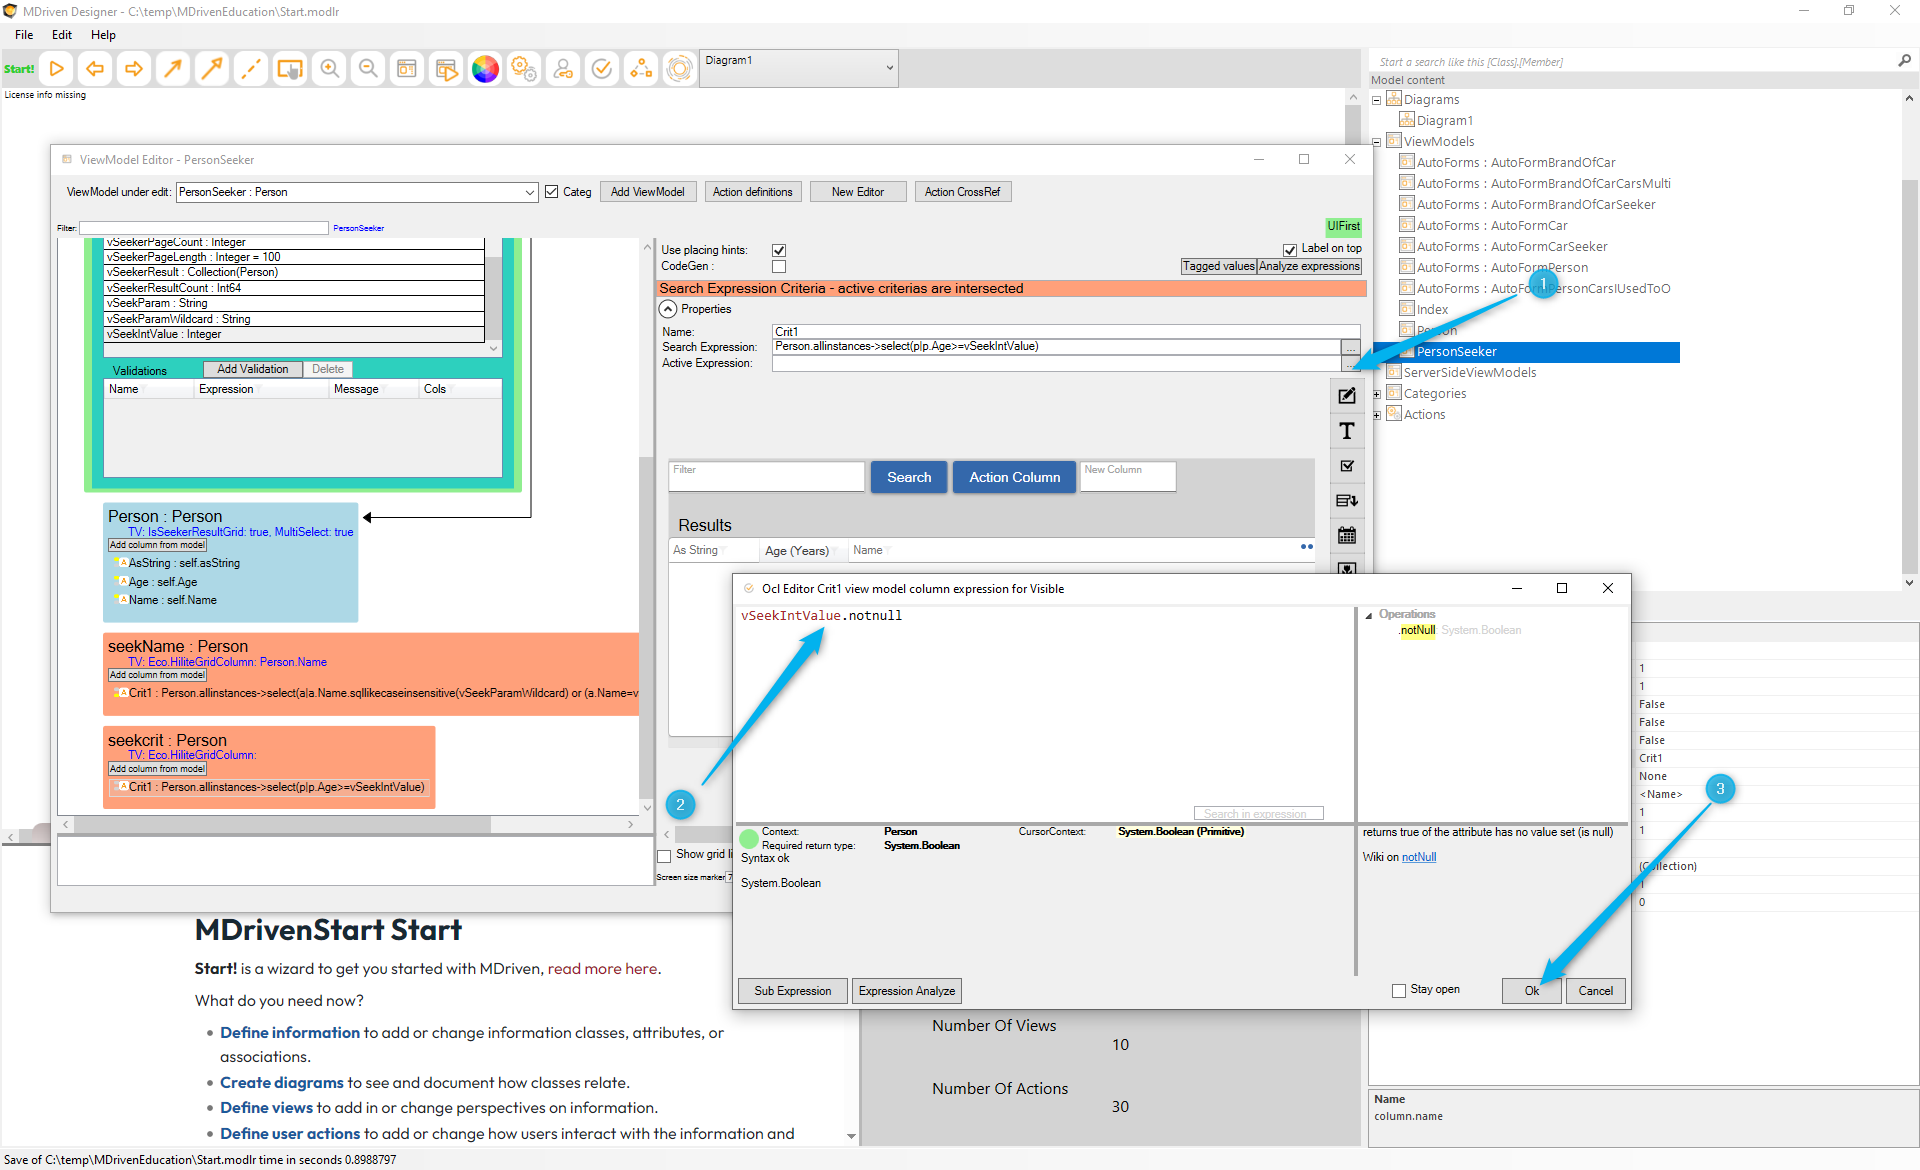Screen dimensions: 1920x1170
Task: Click the calendar icon in side toolbar
Action: click(x=1347, y=535)
